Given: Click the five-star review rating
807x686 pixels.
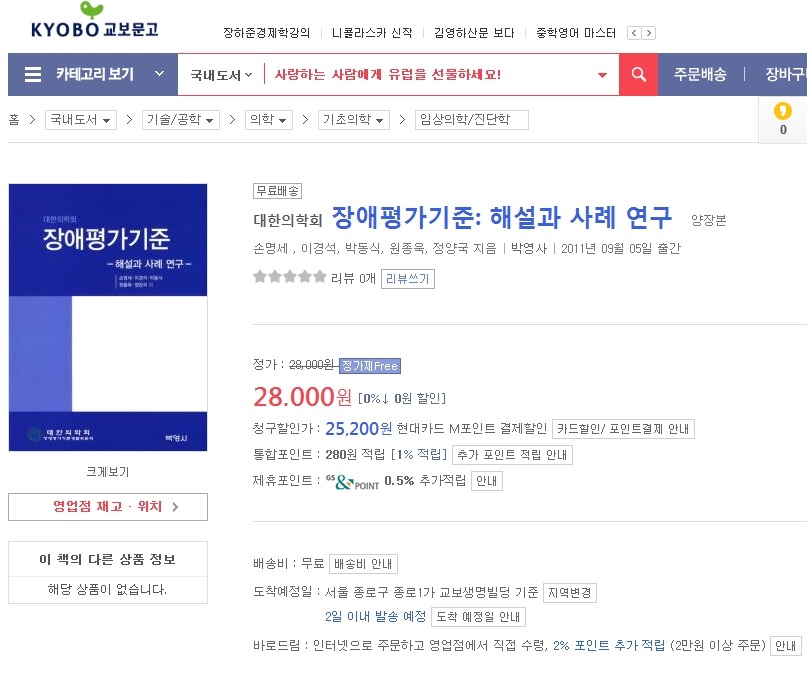Looking at the screenshot, I should coord(290,277).
